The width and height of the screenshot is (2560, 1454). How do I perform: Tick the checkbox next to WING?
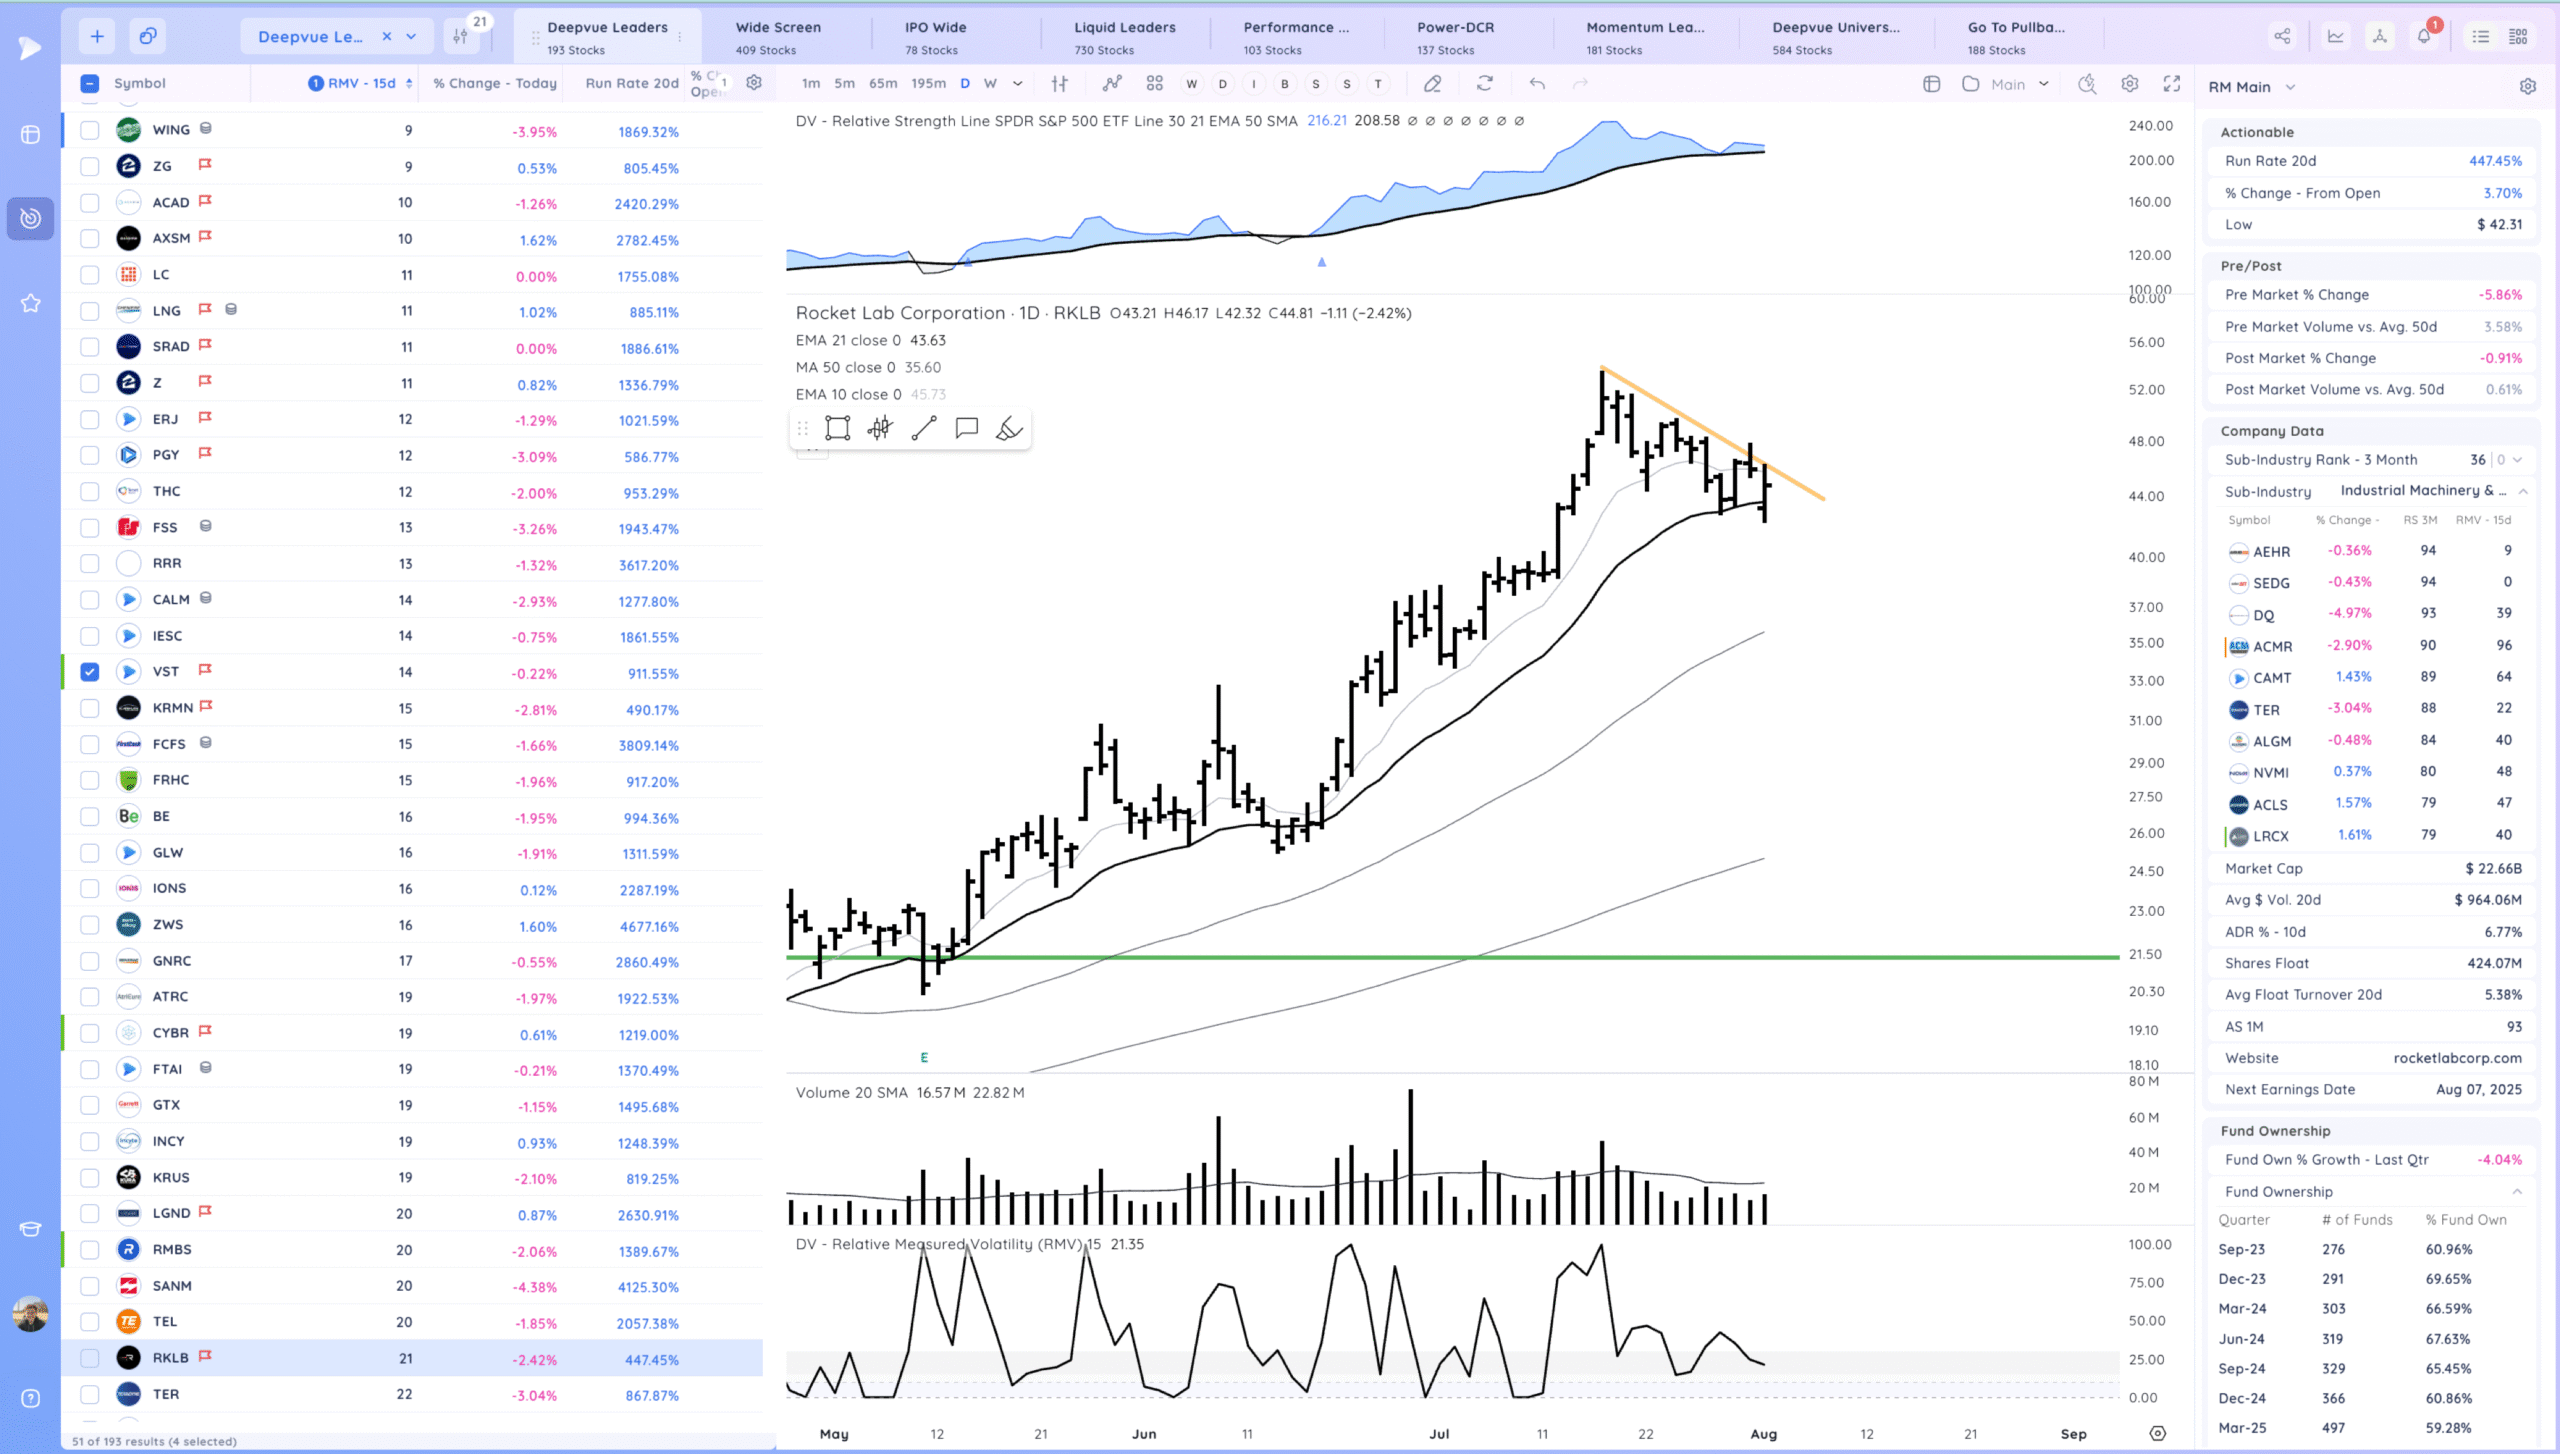click(90, 130)
